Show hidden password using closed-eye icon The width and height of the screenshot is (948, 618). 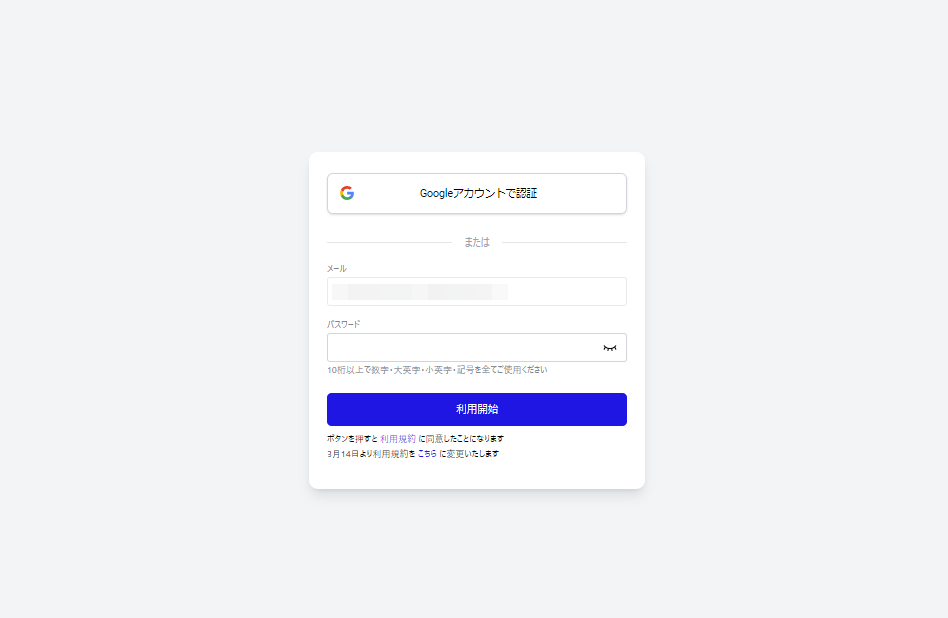tap(609, 348)
